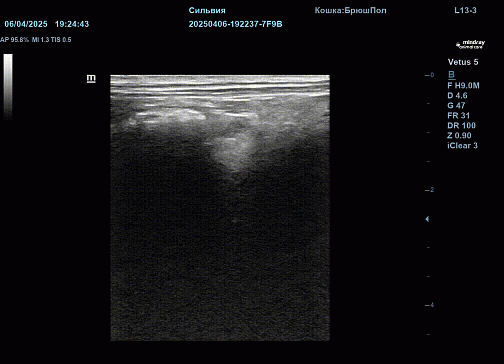Select the frequency F H9.0M parameter
Screen dimensions: 504x364
pos(463,86)
